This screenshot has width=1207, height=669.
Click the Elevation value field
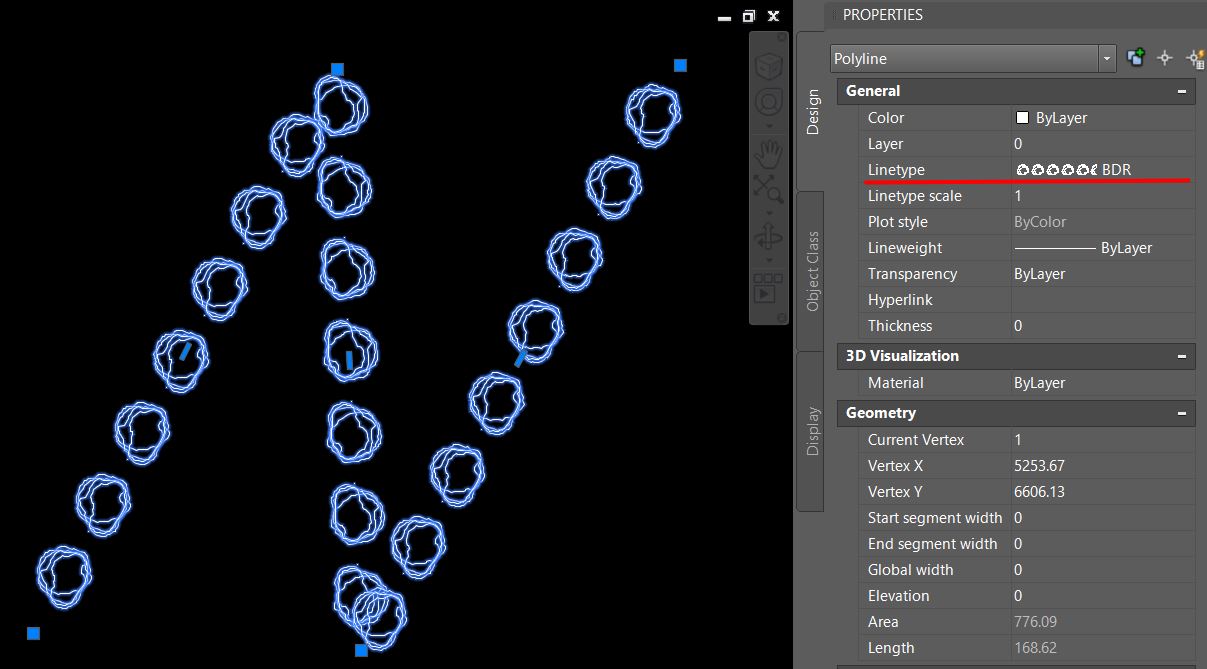[1103, 596]
